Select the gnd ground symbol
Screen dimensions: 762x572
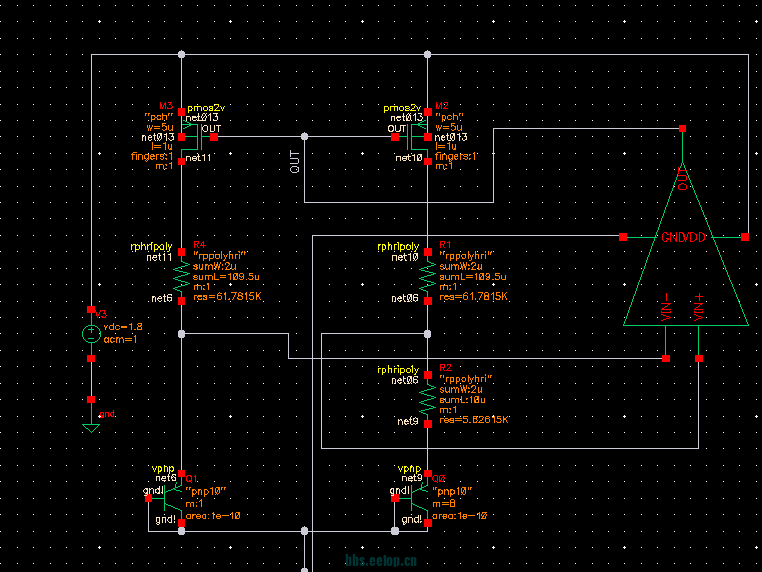[x=91, y=425]
